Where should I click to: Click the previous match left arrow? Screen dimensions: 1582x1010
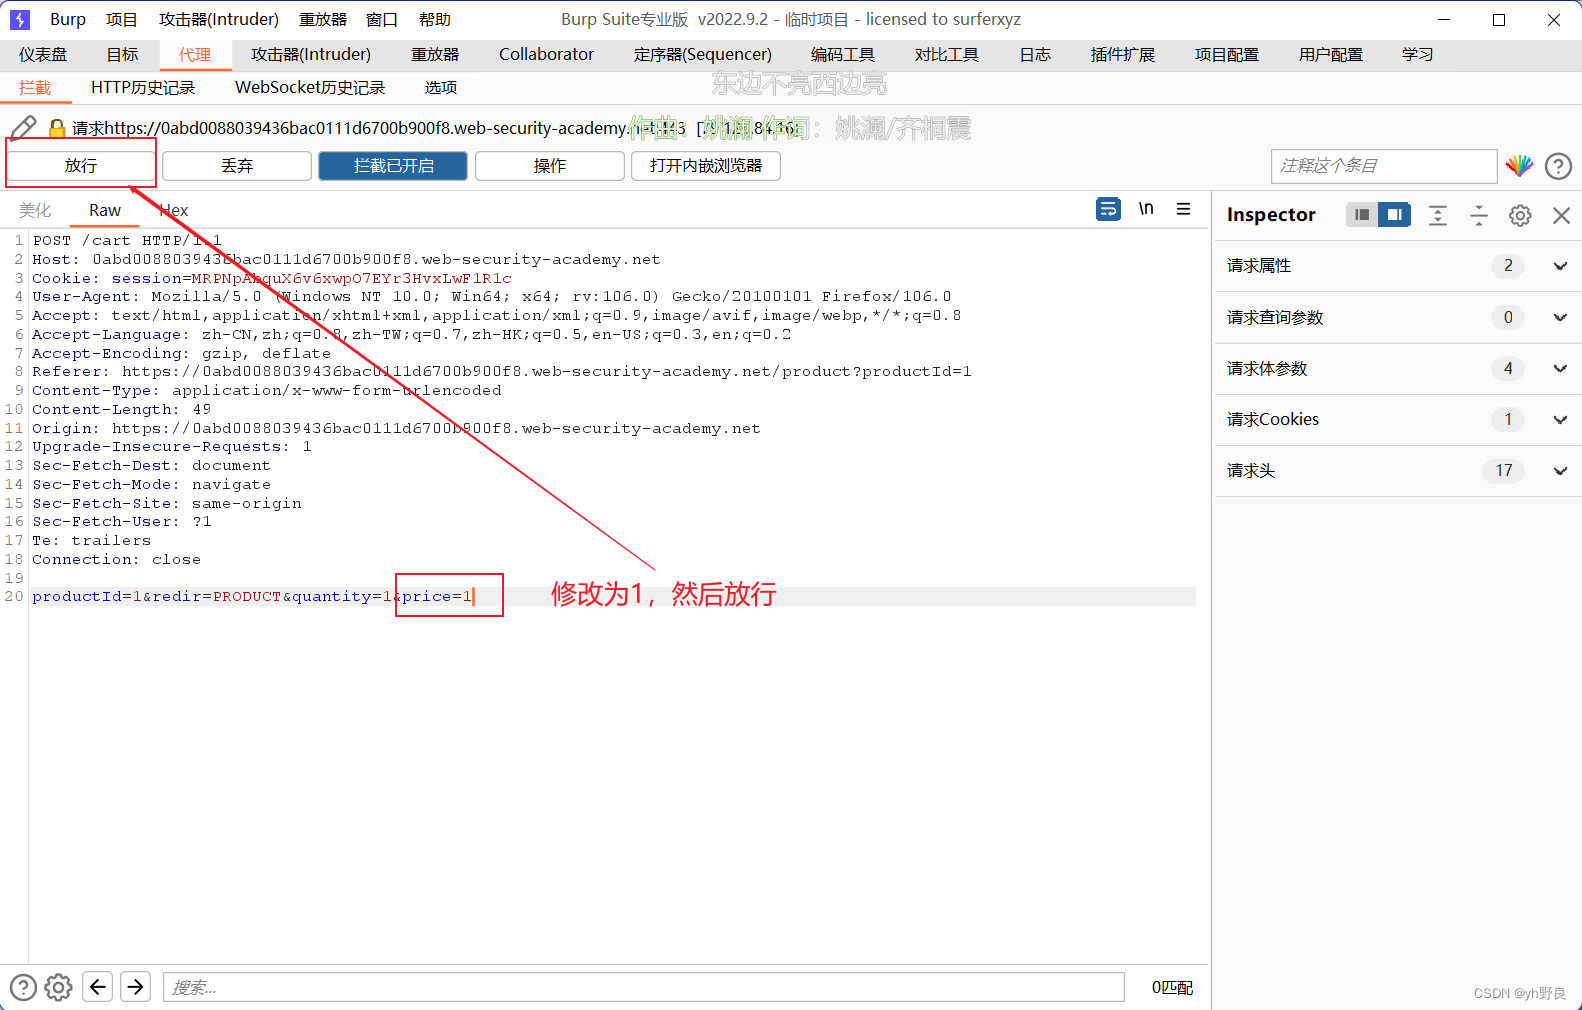[97, 987]
